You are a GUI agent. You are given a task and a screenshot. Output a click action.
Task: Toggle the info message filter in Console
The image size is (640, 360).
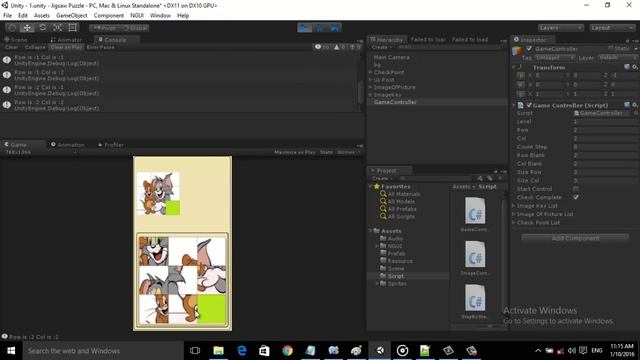pyautogui.click(x=322, y=47)
